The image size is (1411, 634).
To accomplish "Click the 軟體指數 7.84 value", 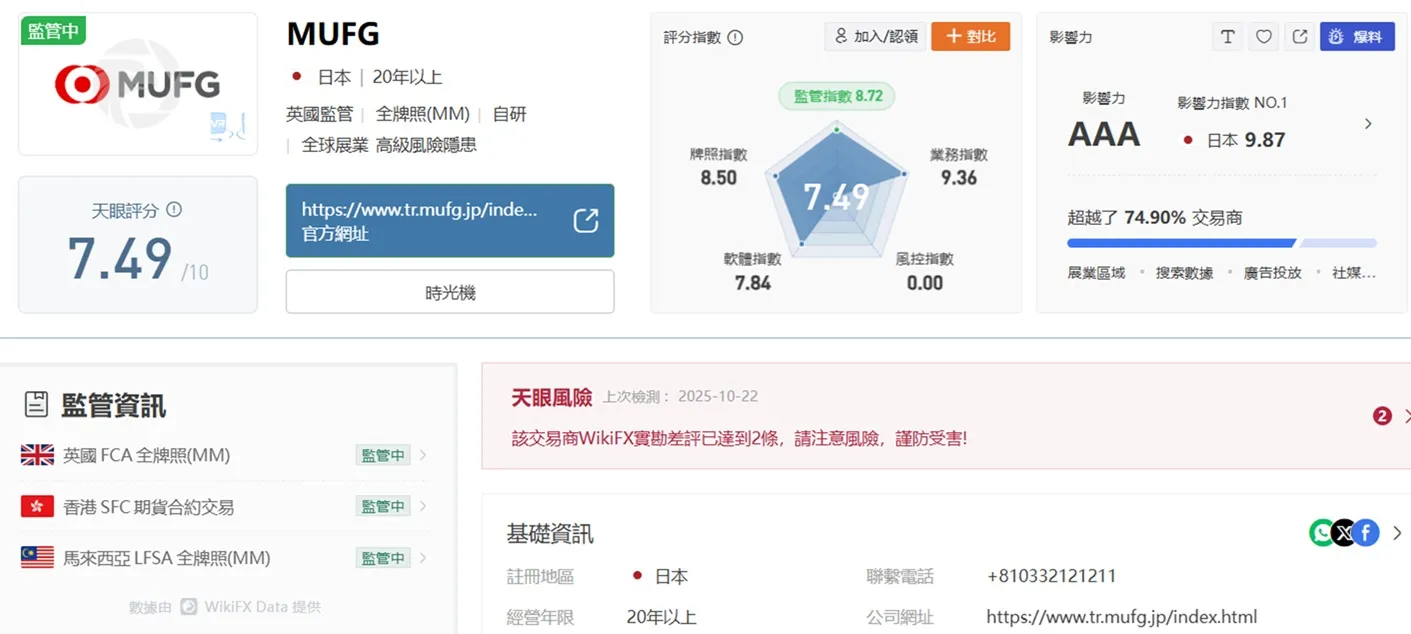I will point(753,283).
